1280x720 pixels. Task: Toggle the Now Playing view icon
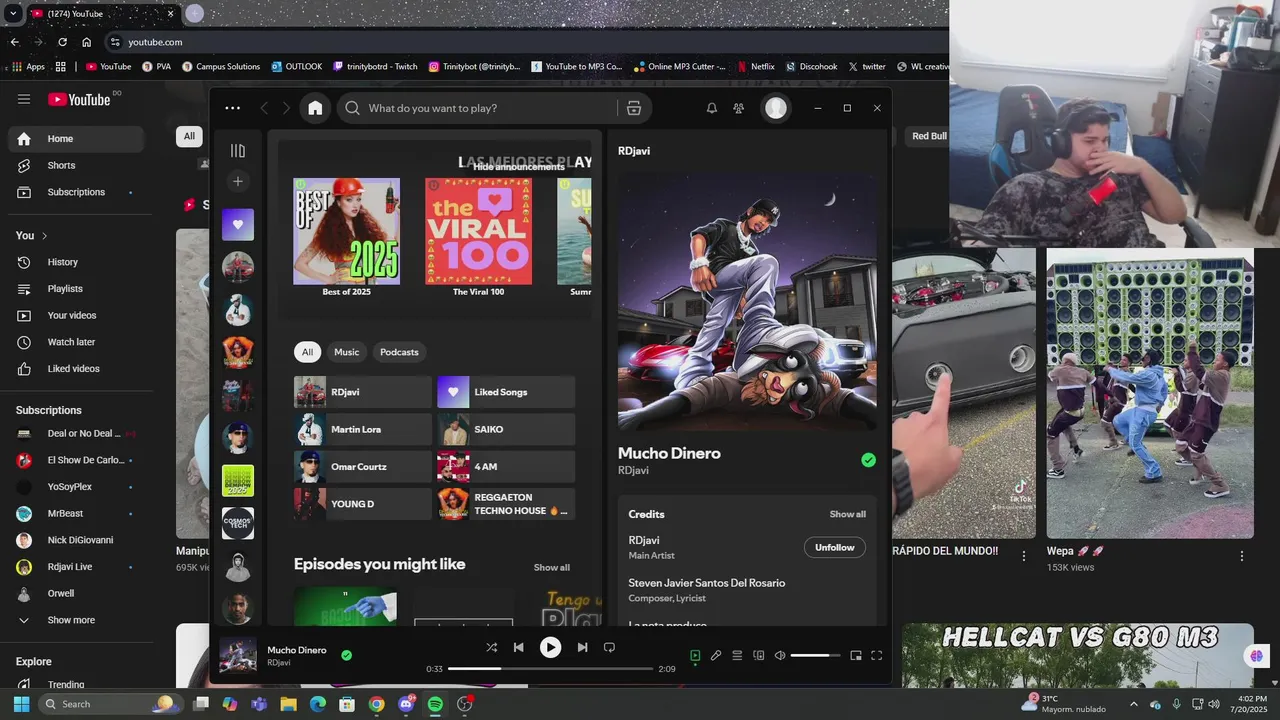[x=695, y=656]
